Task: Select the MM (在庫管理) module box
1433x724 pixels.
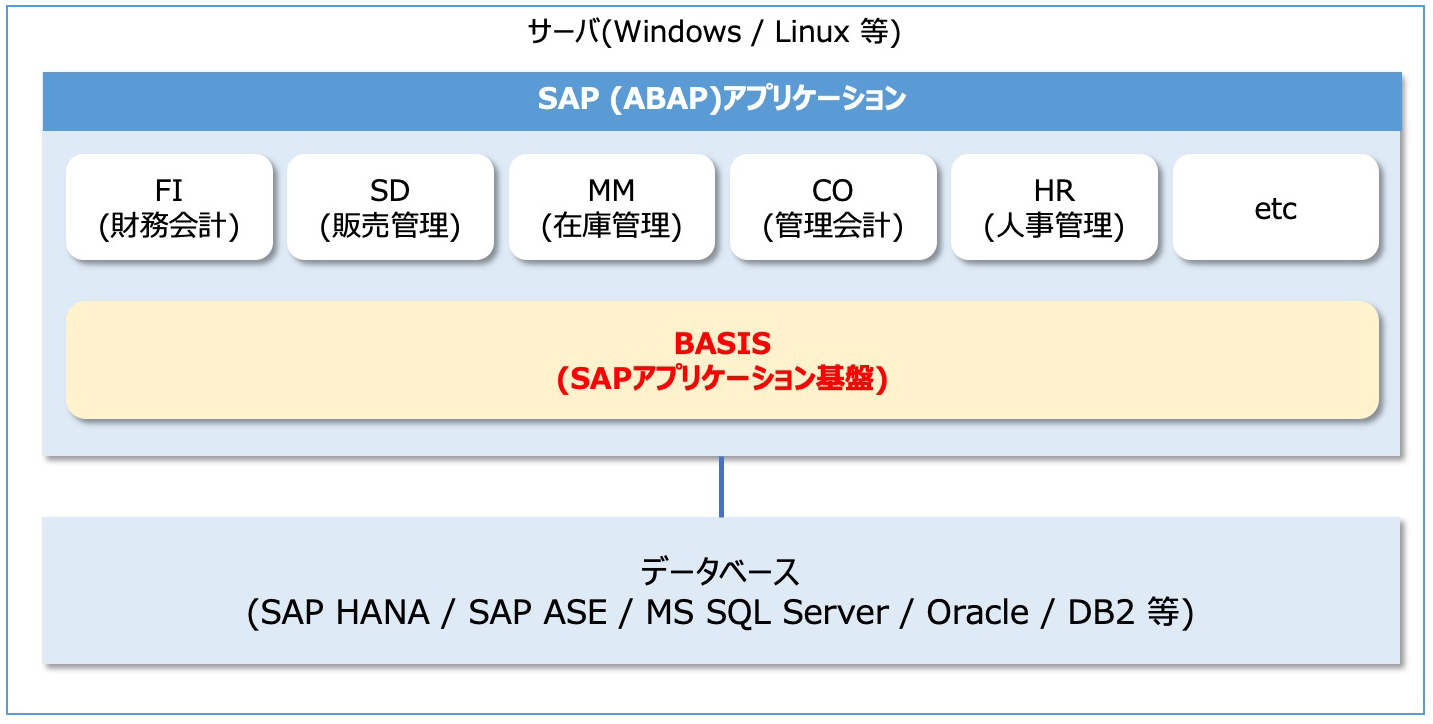Action: pos(612,206)
